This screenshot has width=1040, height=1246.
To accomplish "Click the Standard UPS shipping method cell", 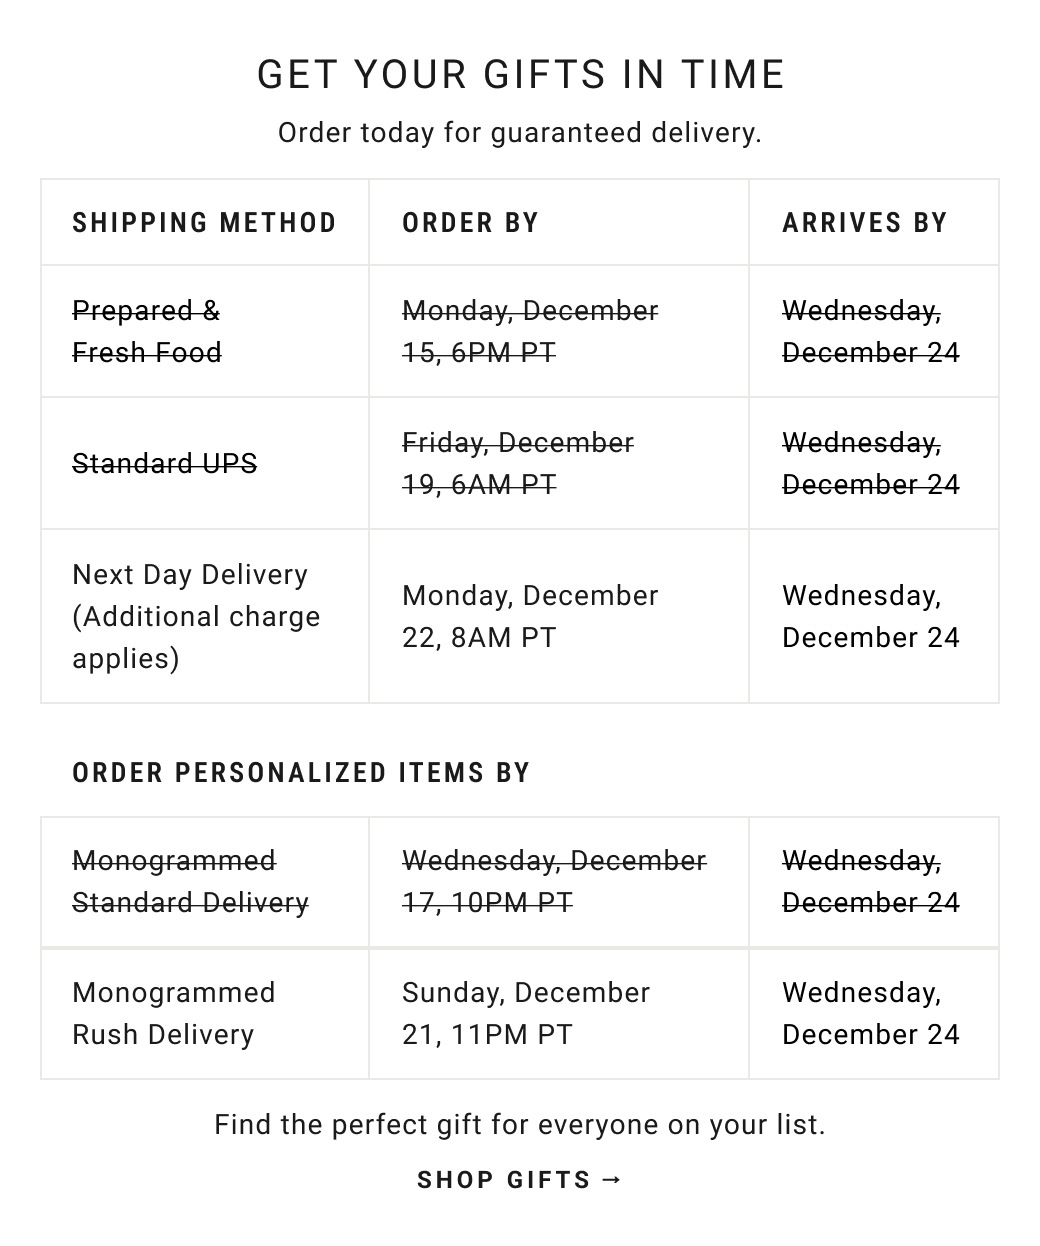I will point(165,463).
